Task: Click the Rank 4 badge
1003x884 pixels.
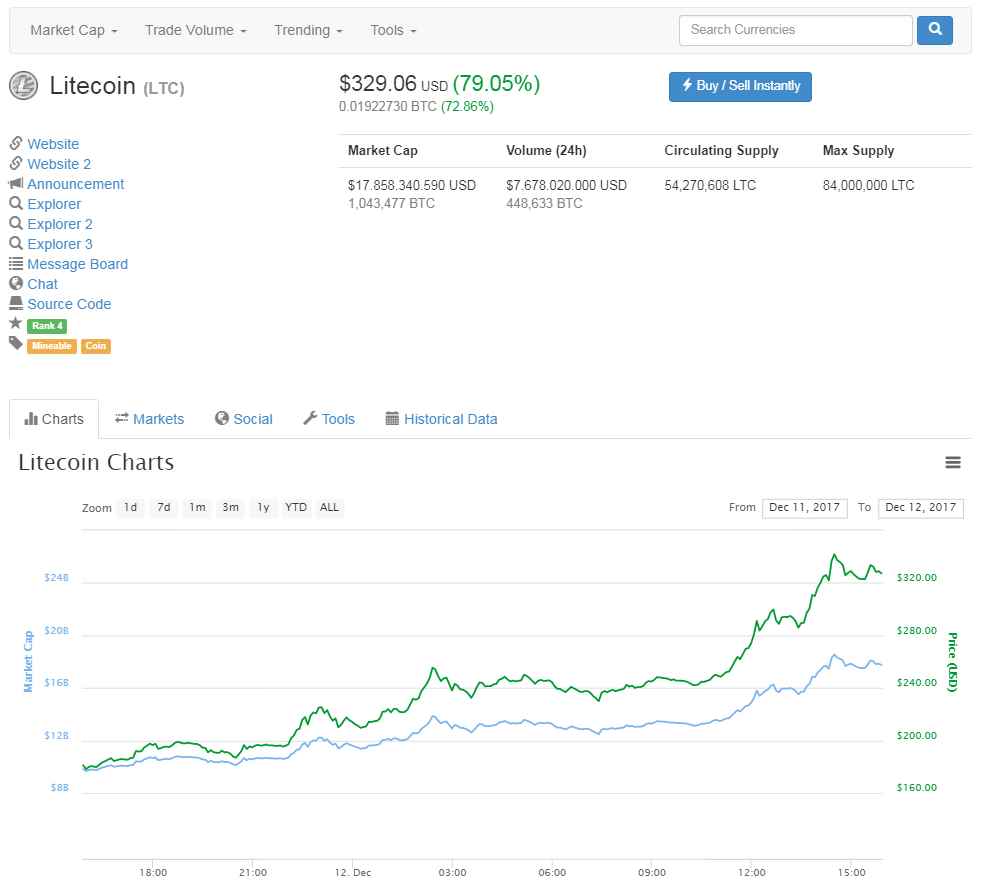Action: coord(47,326)
